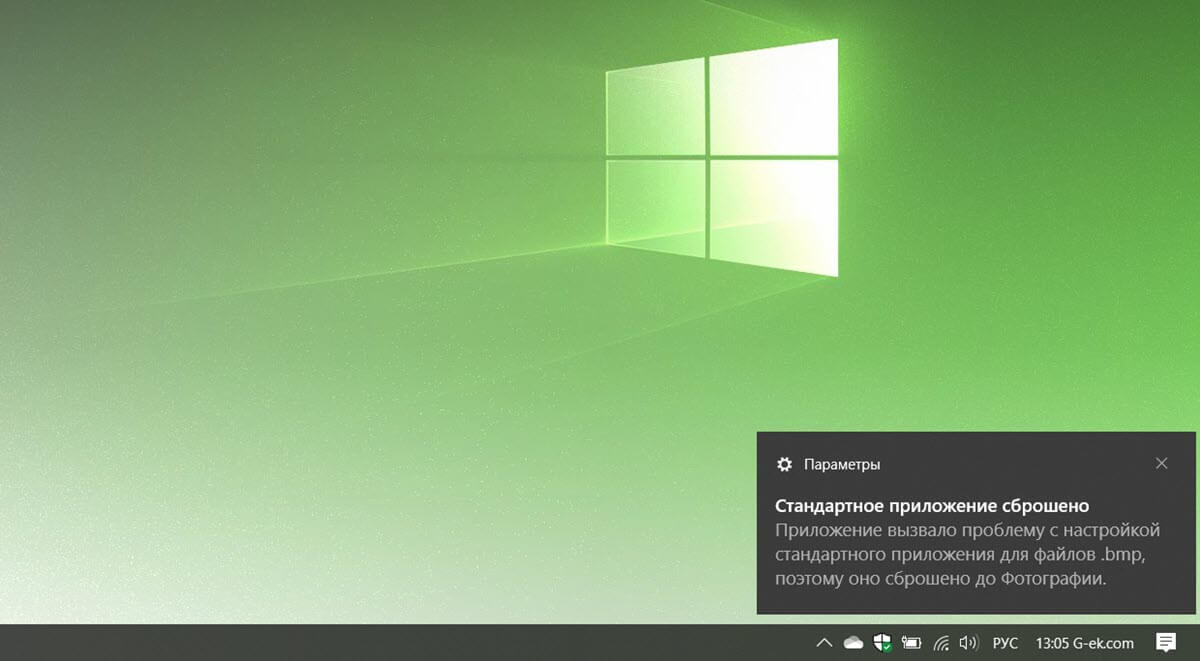Open Windows Security shield tray icon
Screen dimensions: 1200x661
[x=882, y=643]
